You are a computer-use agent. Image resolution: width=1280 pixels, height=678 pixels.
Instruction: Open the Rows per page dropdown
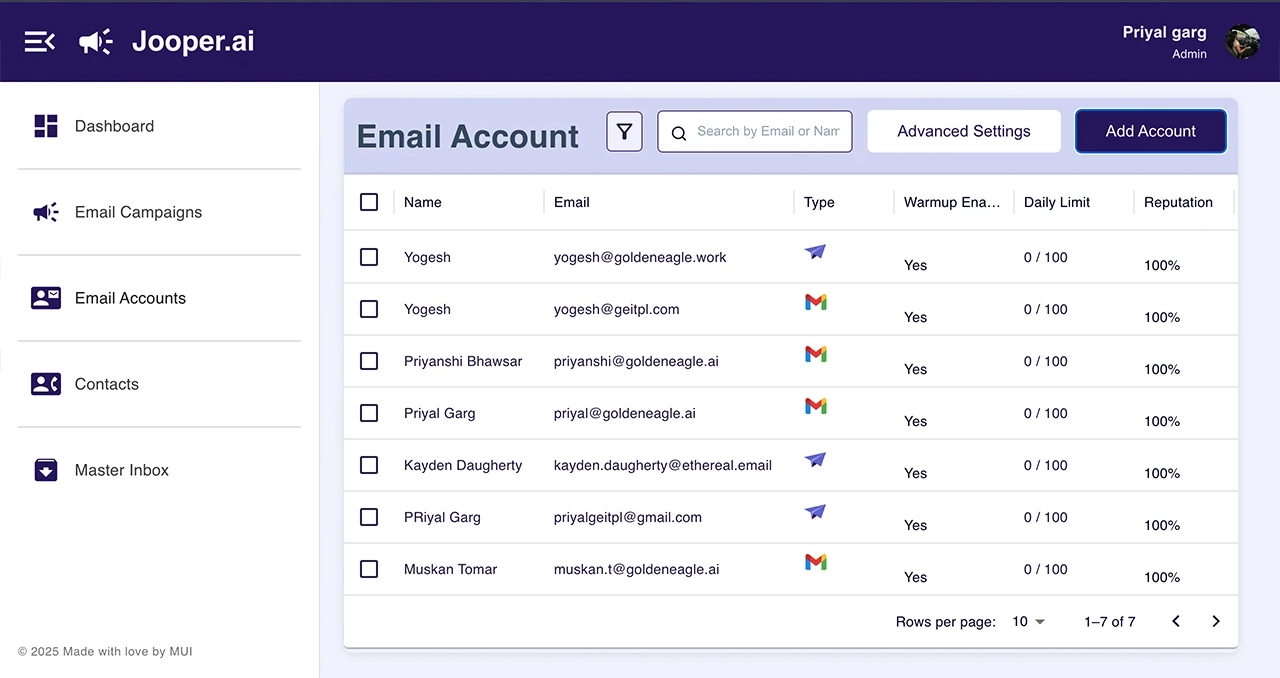1028,621
